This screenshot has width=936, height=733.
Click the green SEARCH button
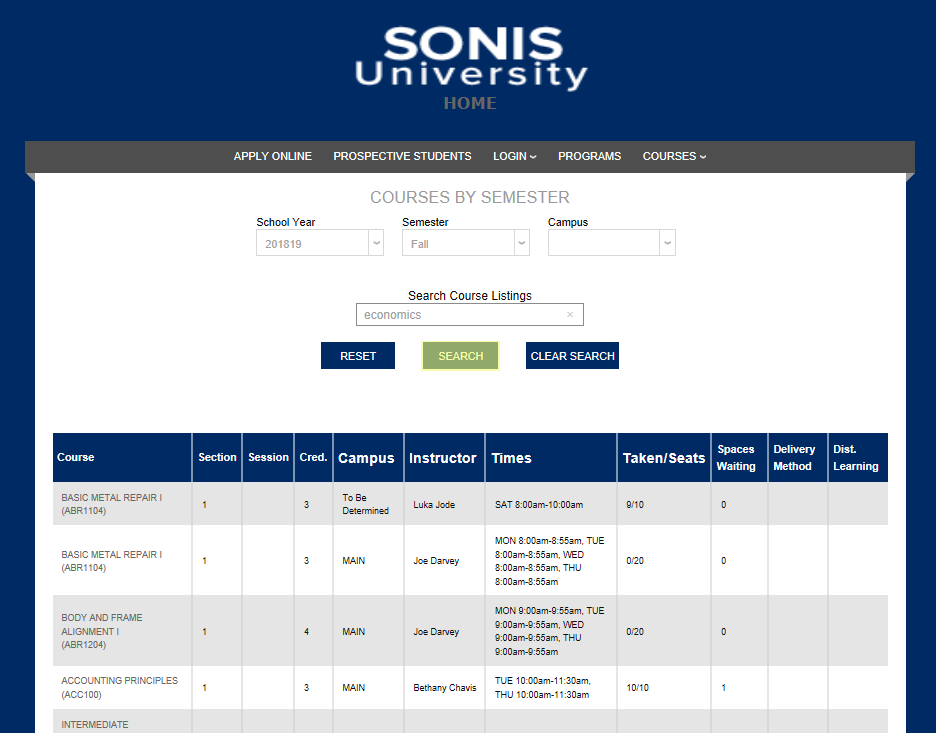pyautogui.click(x=460, y=356)
